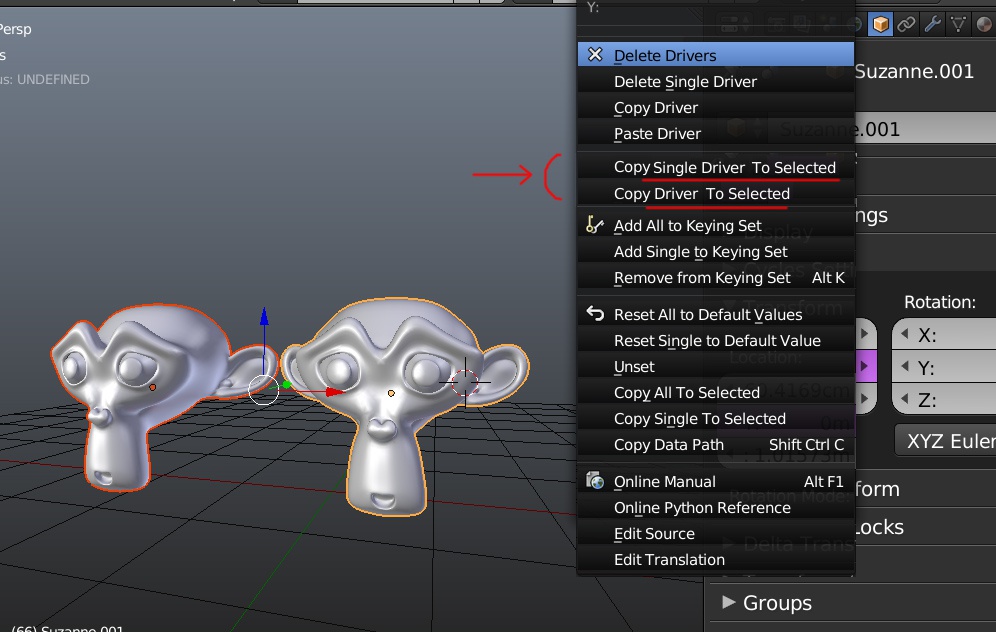The height and width of the screenshot is (632, 996).
Task: Decrease Rotation X with its left arrow
Action: pos(905,334)
